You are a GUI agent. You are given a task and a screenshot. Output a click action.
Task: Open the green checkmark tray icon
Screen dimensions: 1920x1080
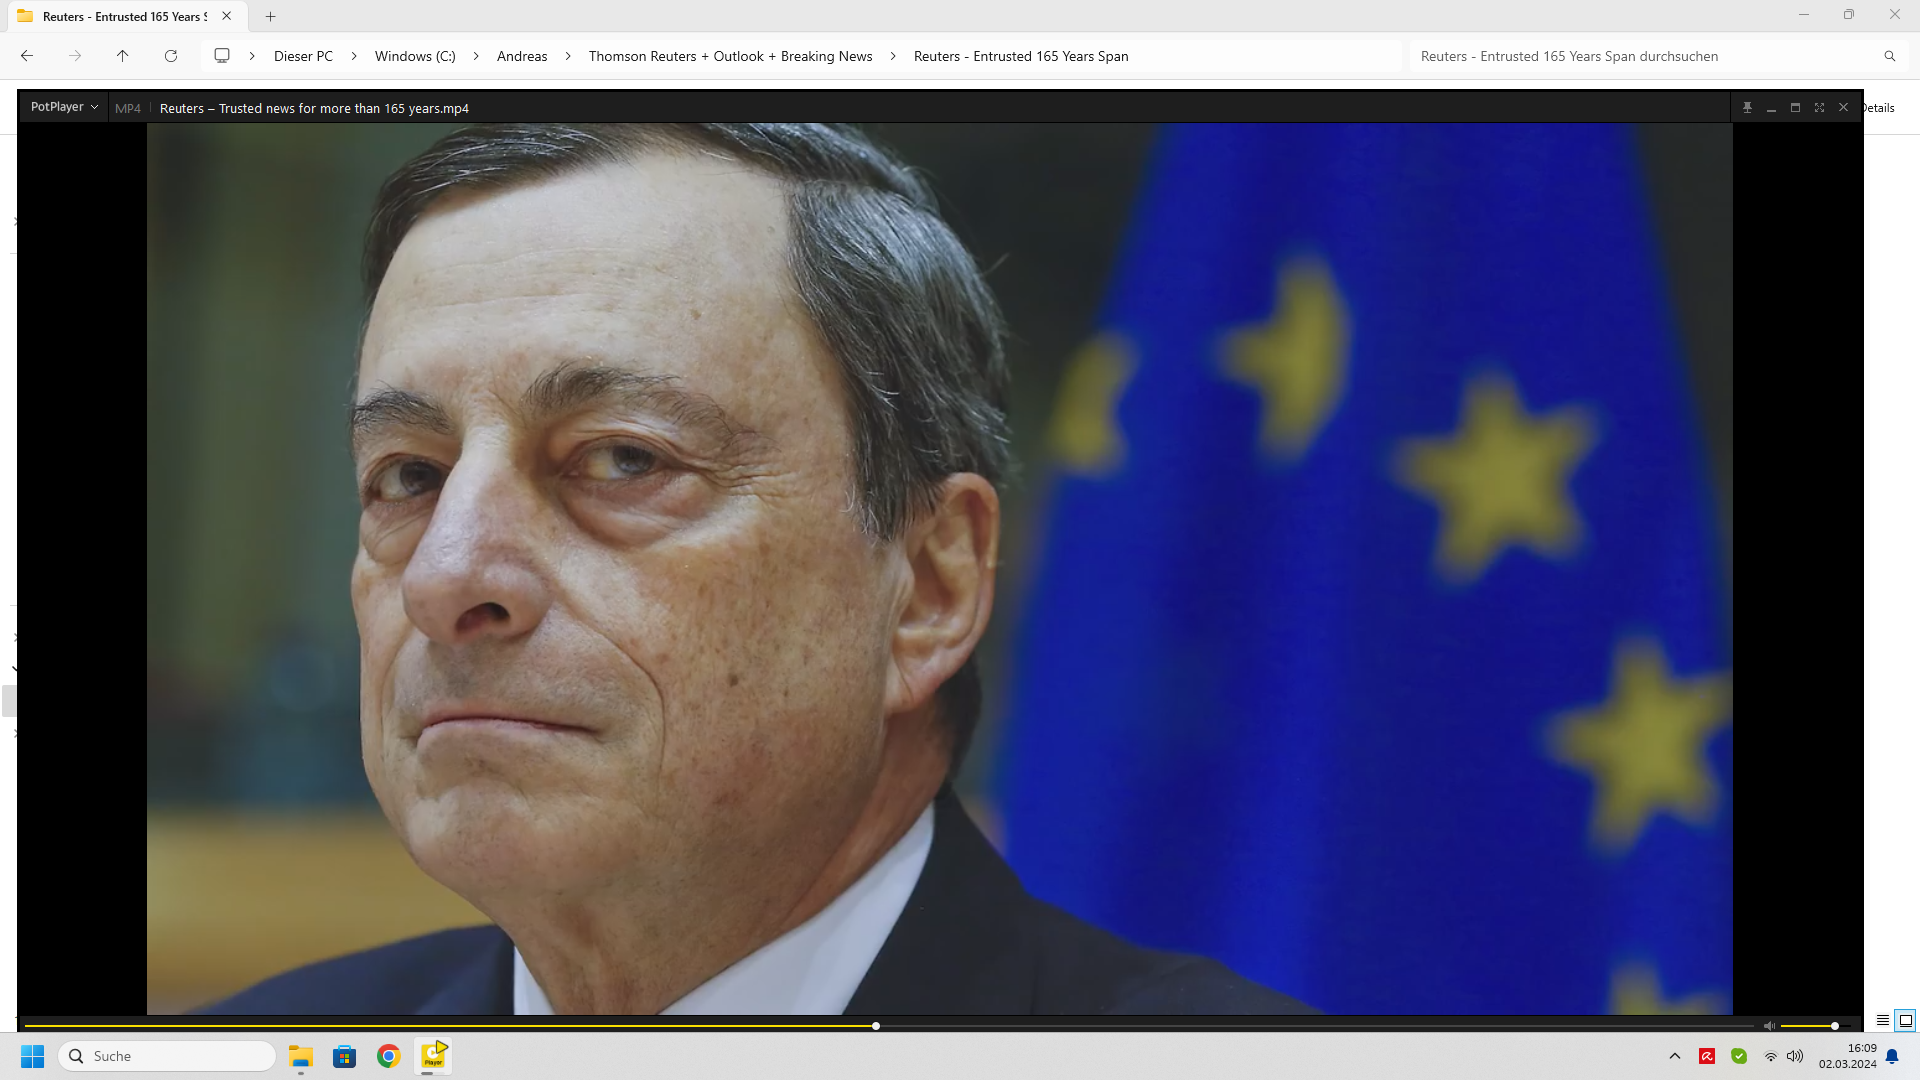tap(1739, 1056)
